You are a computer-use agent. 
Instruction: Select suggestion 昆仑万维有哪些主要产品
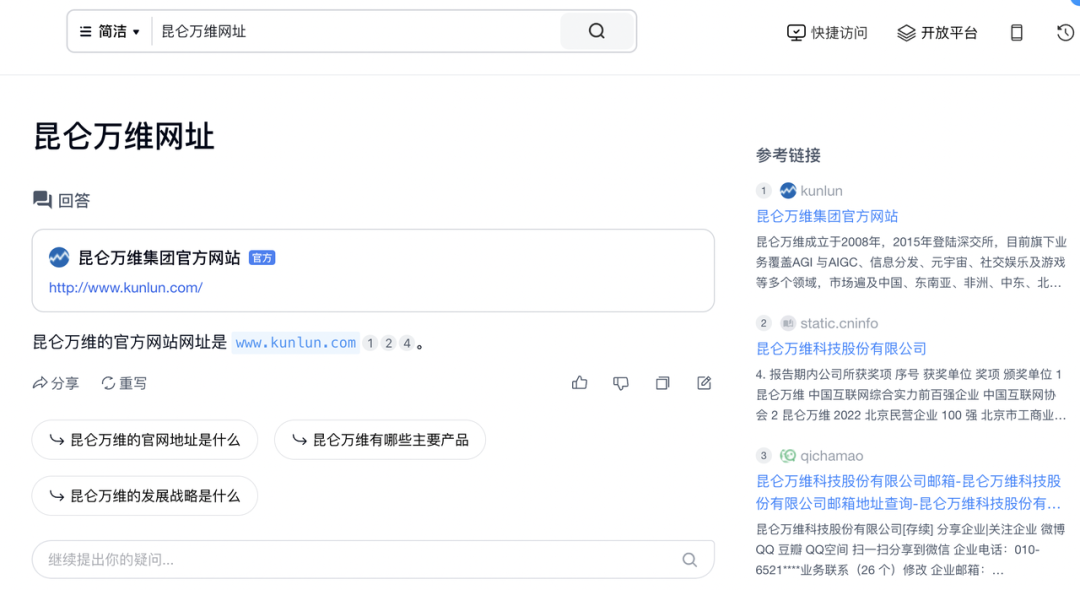pos(380,440)
